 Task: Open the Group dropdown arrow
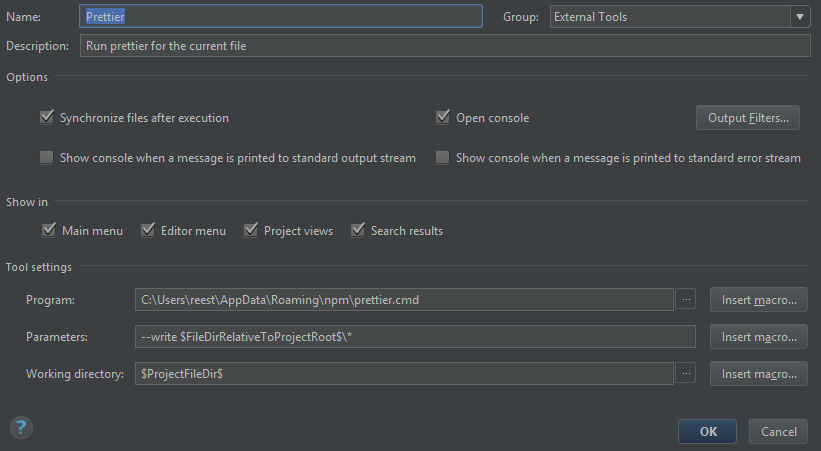tap(799, 17)
